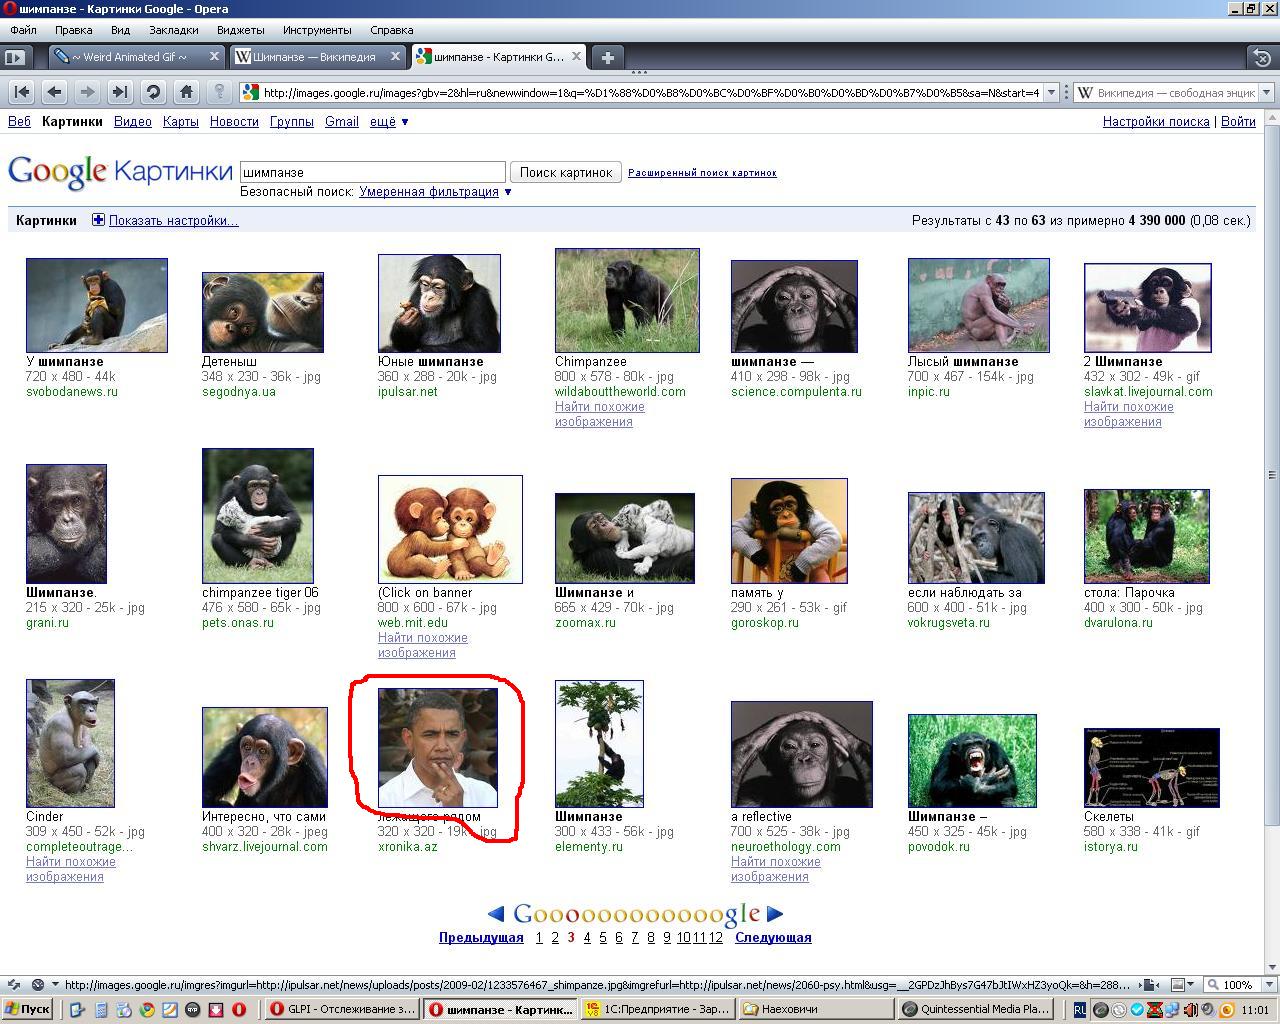
Task: Switch to 1С:Предприятие taskbar window
Action: [659, 1009]
